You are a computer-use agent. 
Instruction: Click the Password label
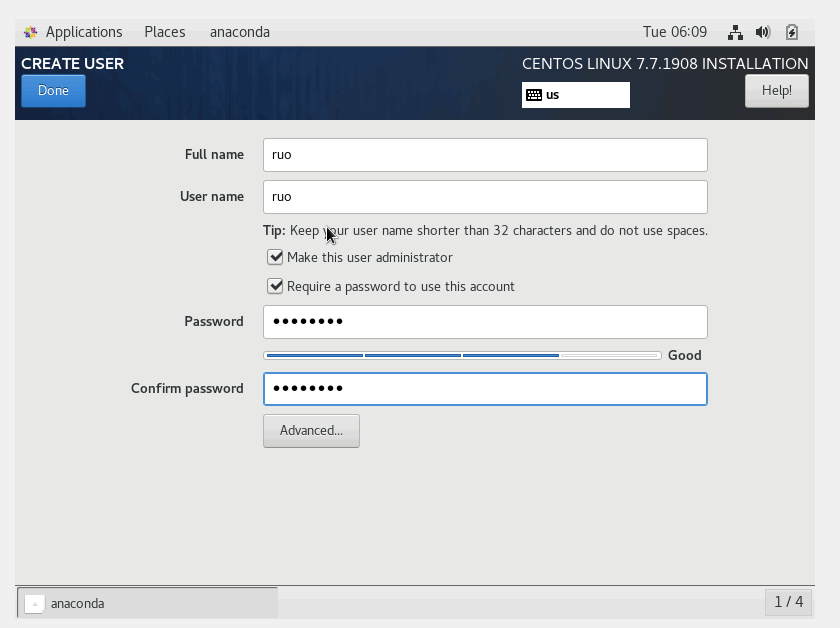click(214, 321)
